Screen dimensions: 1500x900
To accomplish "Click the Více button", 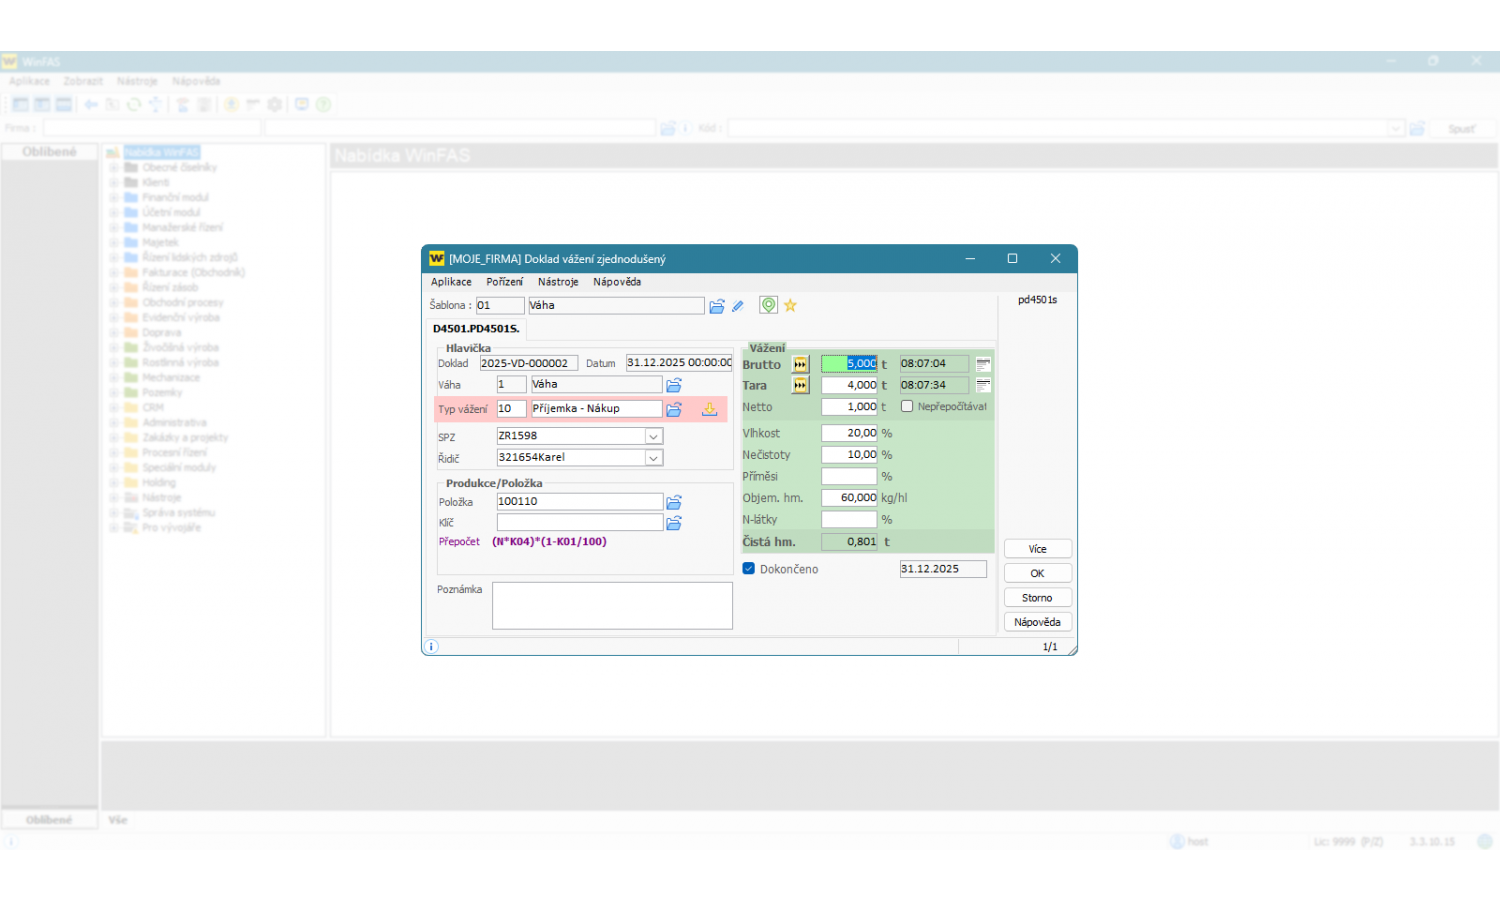I will point(1037,549).
